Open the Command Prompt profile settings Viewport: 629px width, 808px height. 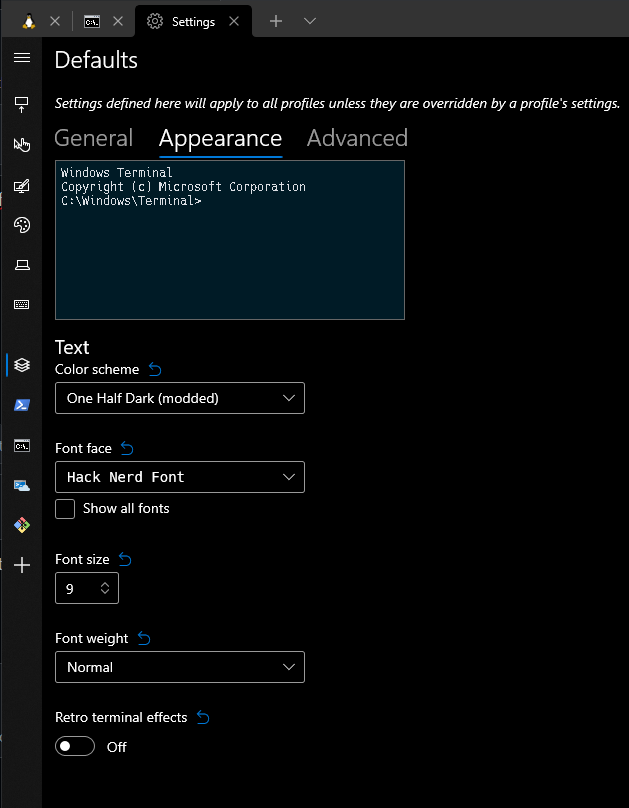pos(21,445)
